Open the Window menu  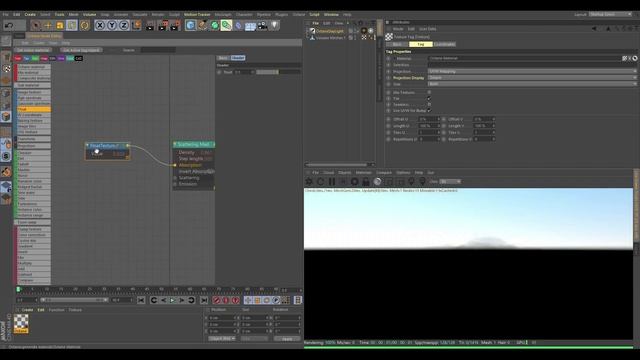pos(331,15)
